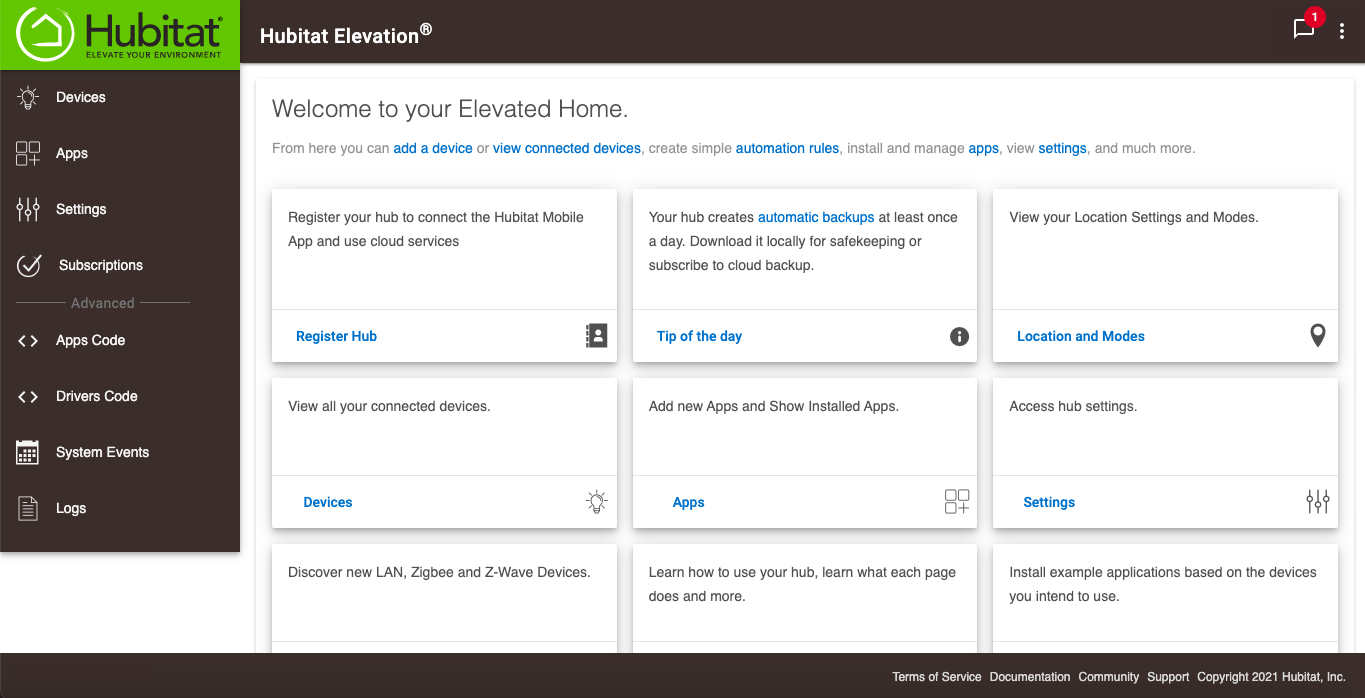
Task: Click the Apps link on the card
Action: tap(688, 502)
